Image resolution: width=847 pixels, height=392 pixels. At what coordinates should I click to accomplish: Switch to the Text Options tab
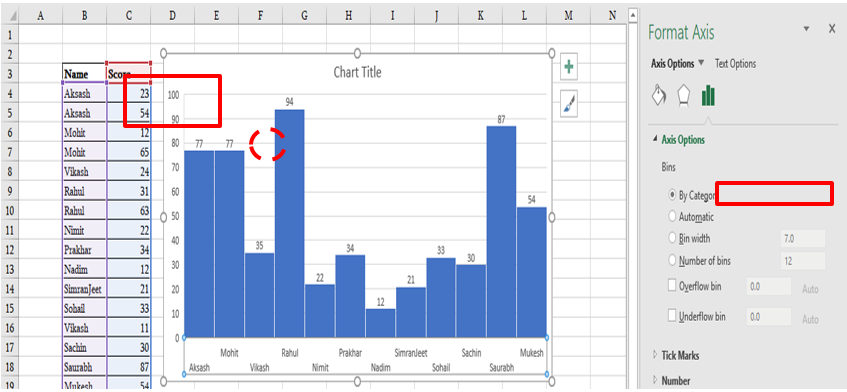735,64
